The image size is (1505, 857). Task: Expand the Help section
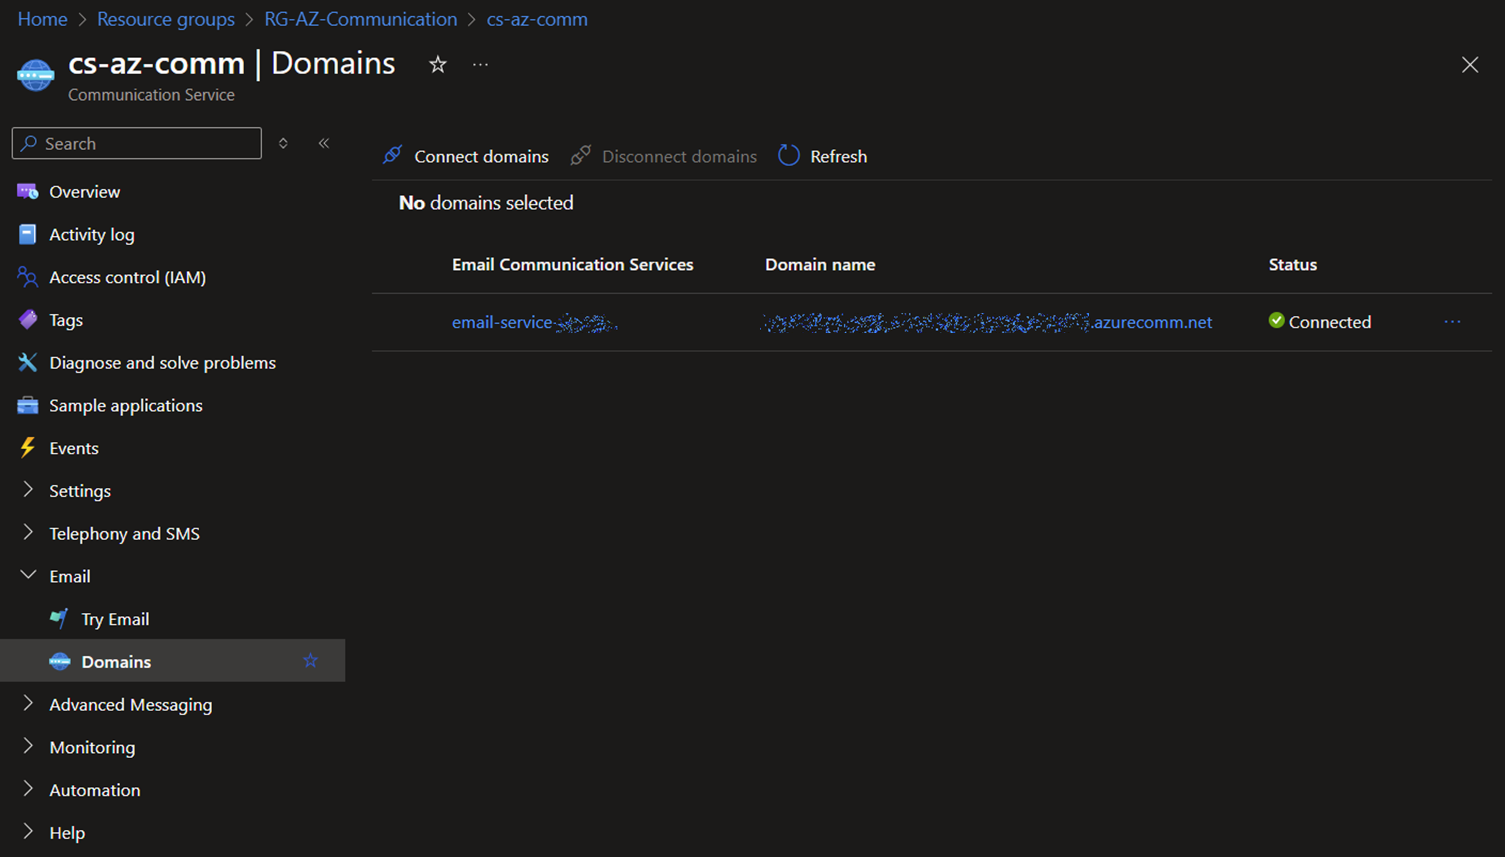(28, 832)
